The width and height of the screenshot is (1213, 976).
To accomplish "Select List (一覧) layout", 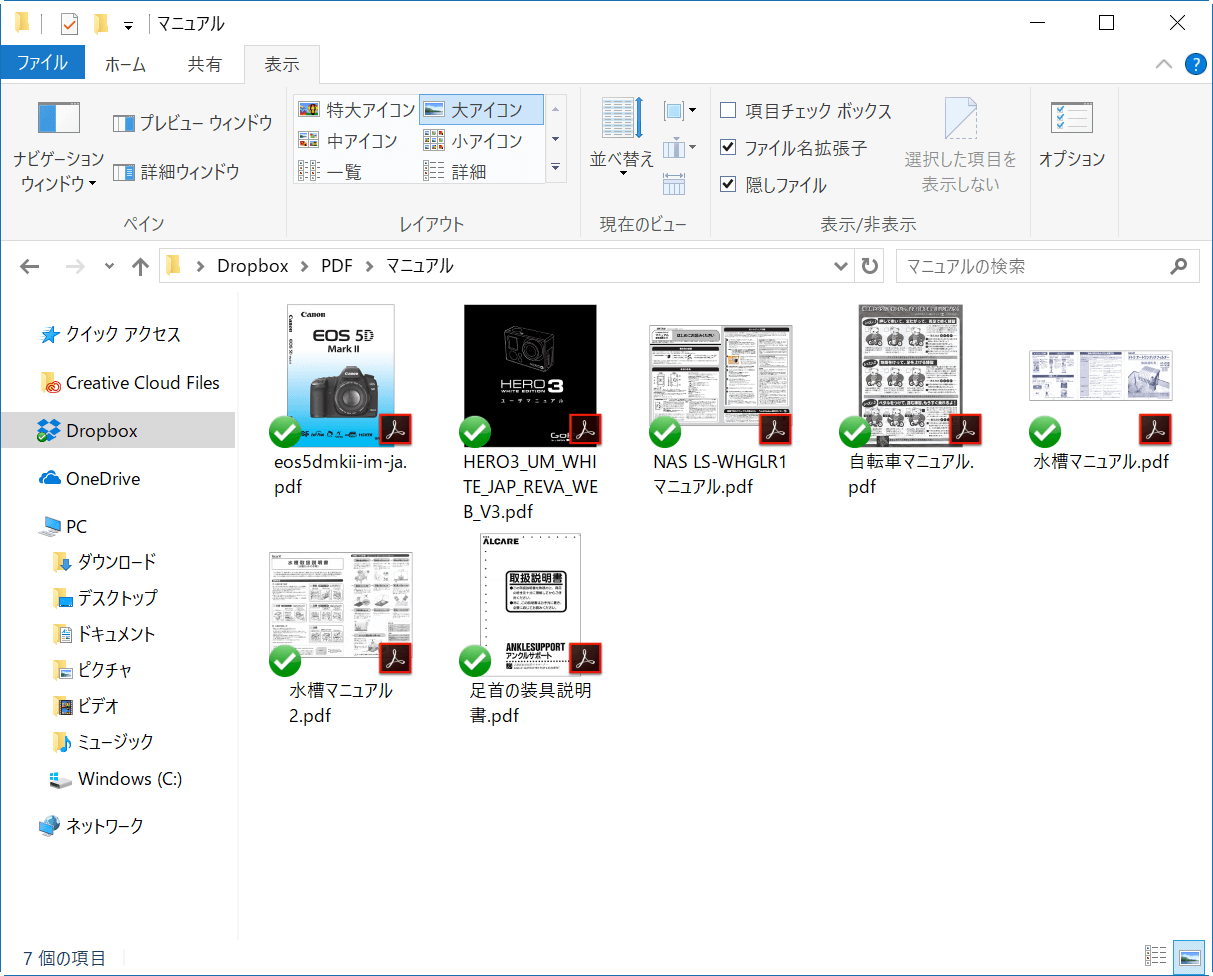I will point(331,172).
